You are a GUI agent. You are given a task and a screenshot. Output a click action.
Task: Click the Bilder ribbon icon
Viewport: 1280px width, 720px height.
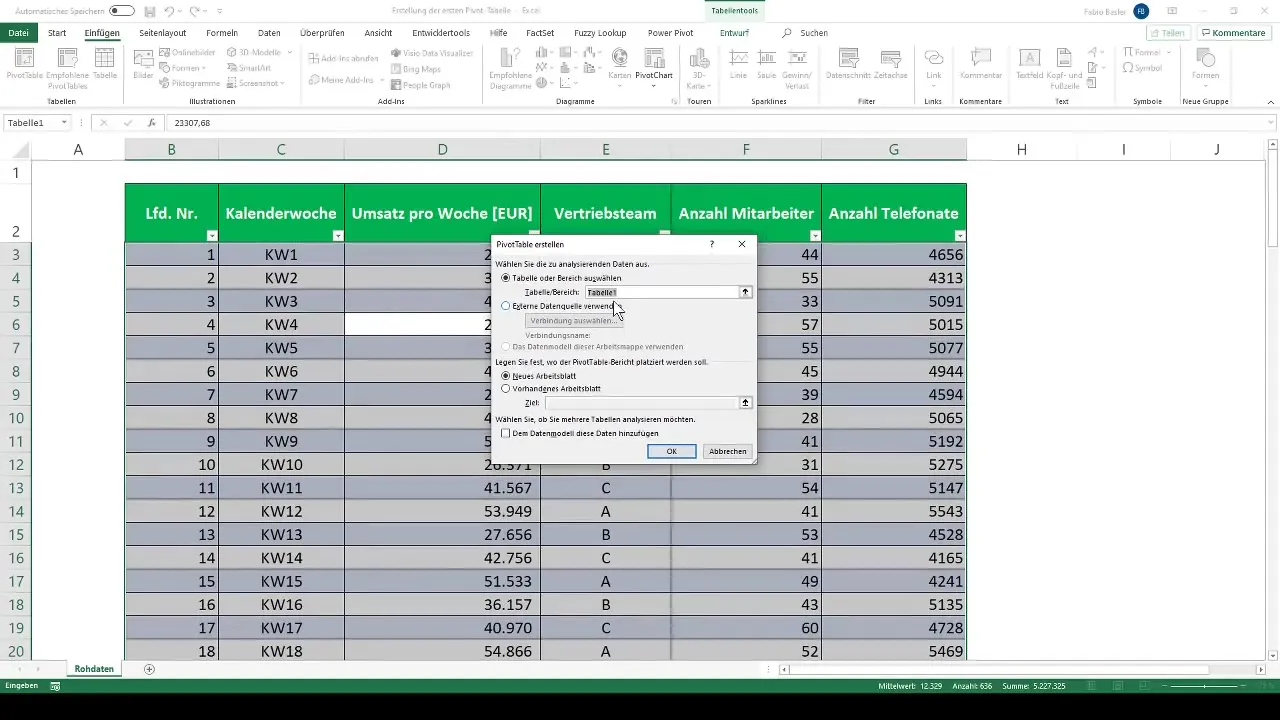click(143, 66)
